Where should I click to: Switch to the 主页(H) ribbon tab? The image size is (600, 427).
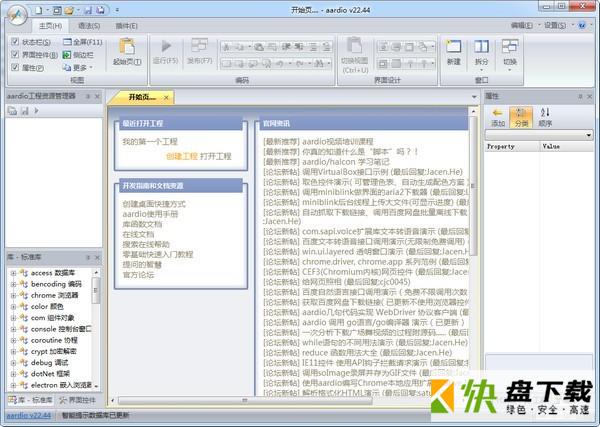pyautogui.click(x=50, y=26)
